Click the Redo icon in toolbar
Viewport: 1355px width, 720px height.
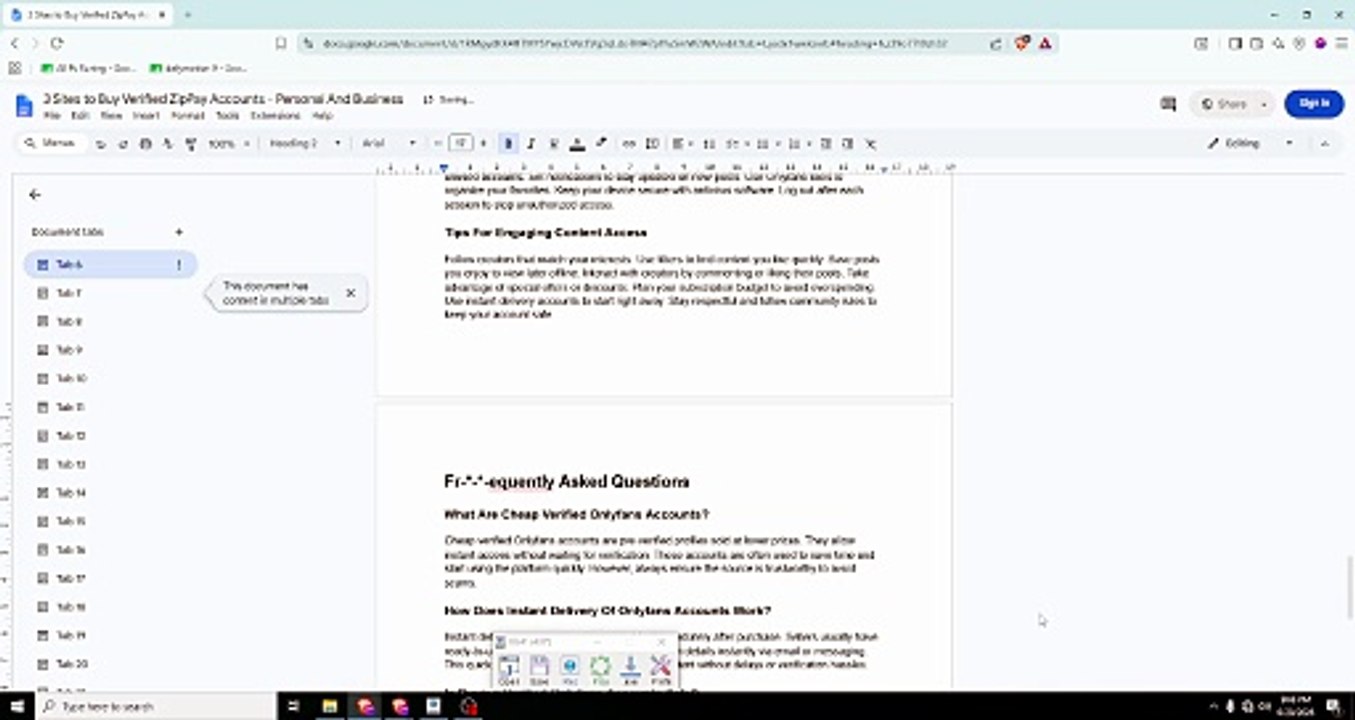point(123,144)
